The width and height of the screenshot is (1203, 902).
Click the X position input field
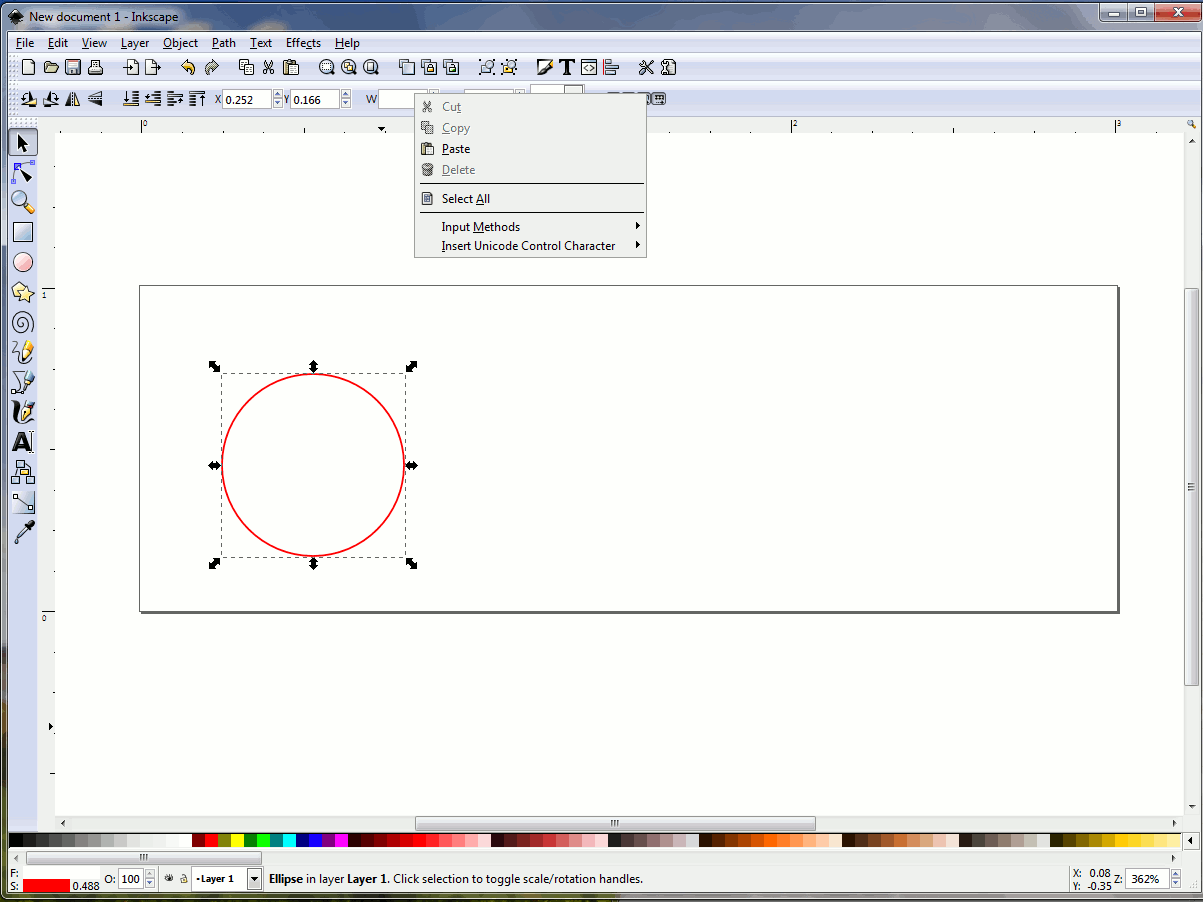click(247, 99)
